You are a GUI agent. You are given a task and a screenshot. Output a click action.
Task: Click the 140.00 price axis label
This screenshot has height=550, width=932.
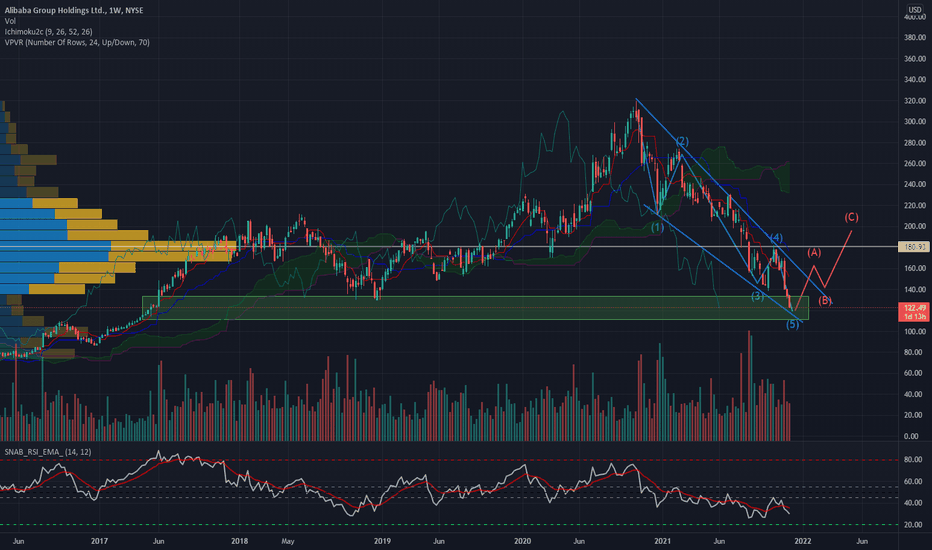pos(915,290)
